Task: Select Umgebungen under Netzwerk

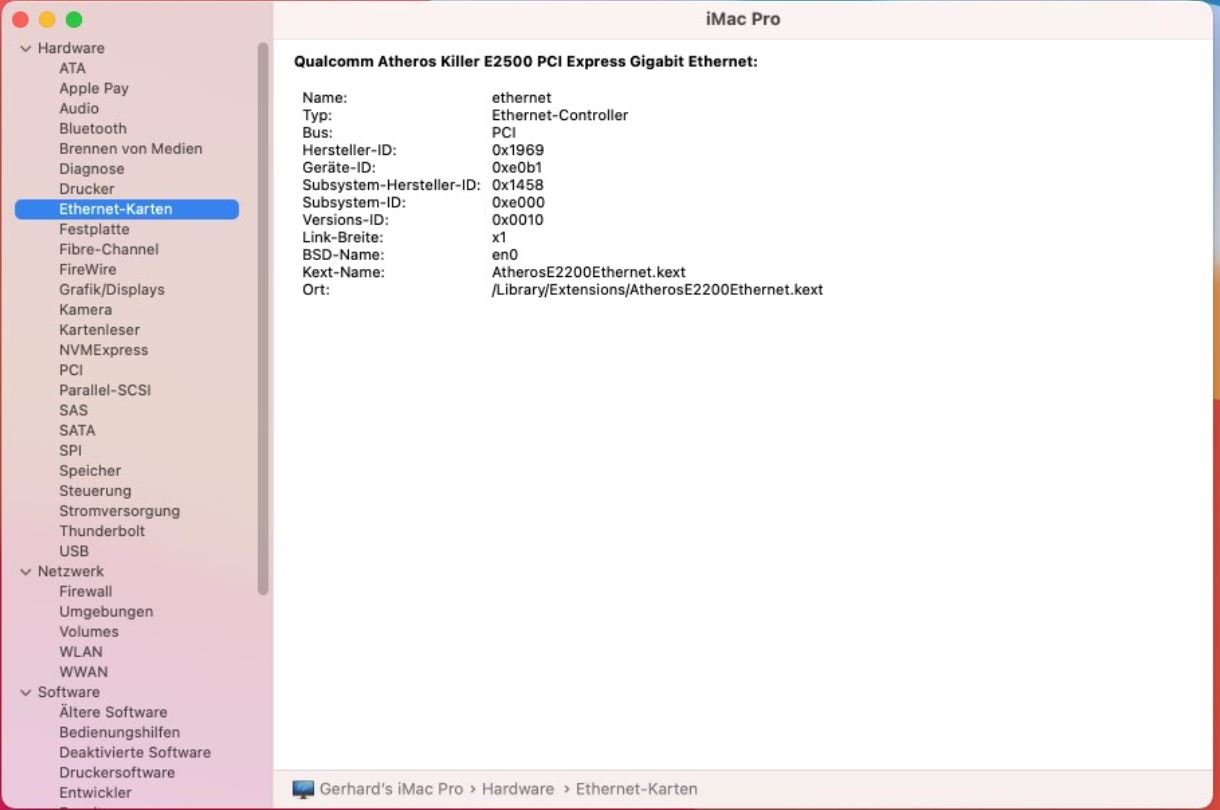Action: pyautogui.click(x=106, y=611)
